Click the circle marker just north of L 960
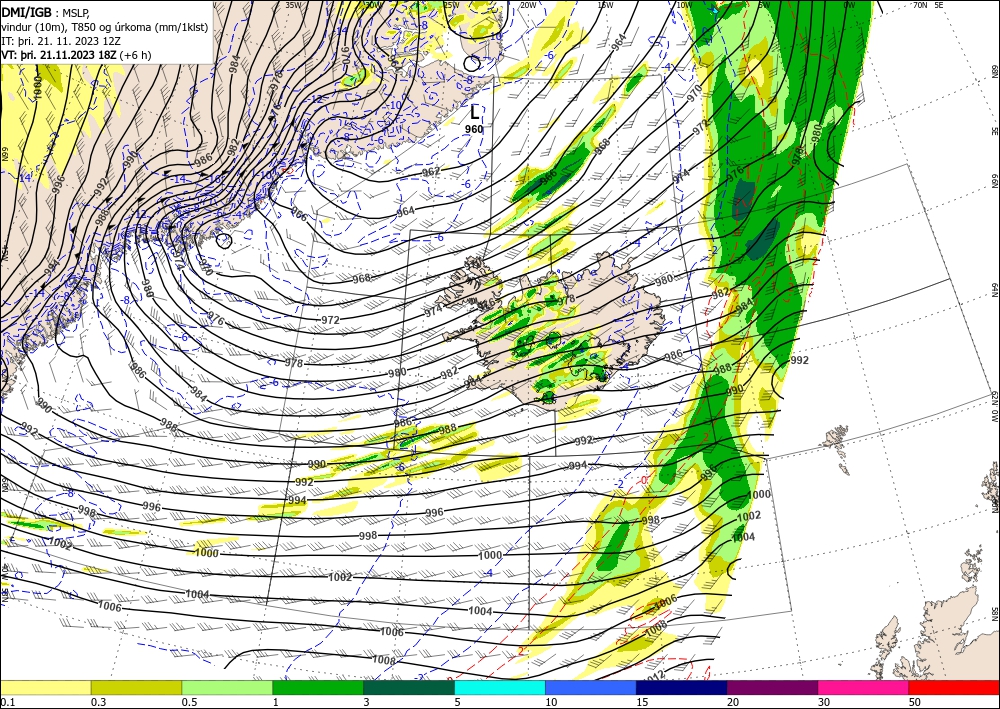 click(x=472, y=64)
